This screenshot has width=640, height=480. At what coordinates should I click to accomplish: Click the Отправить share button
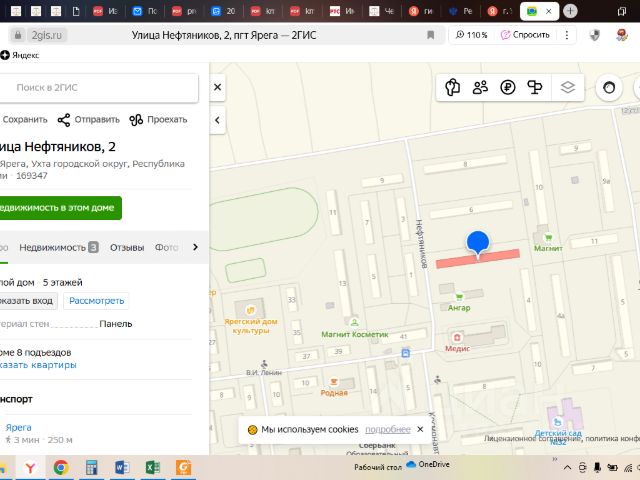click(x=89, y=120)
